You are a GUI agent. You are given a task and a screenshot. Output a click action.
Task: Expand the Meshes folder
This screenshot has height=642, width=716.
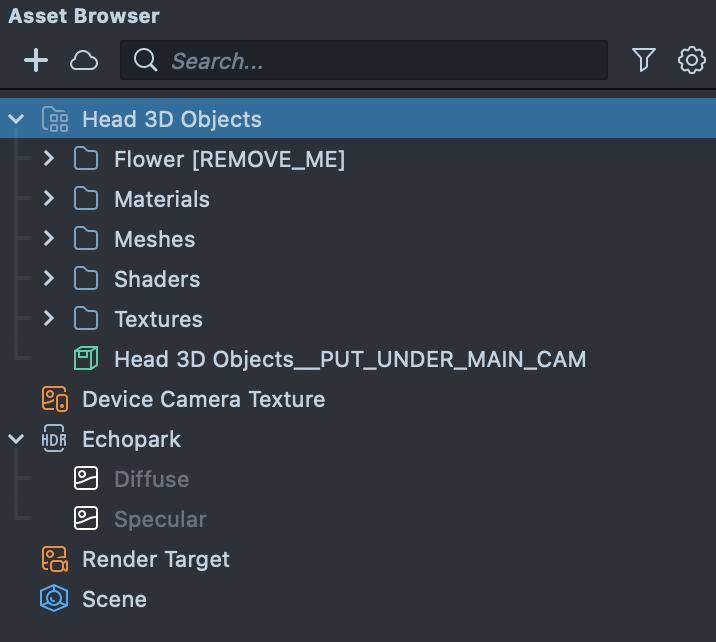[x=48, y=239]
